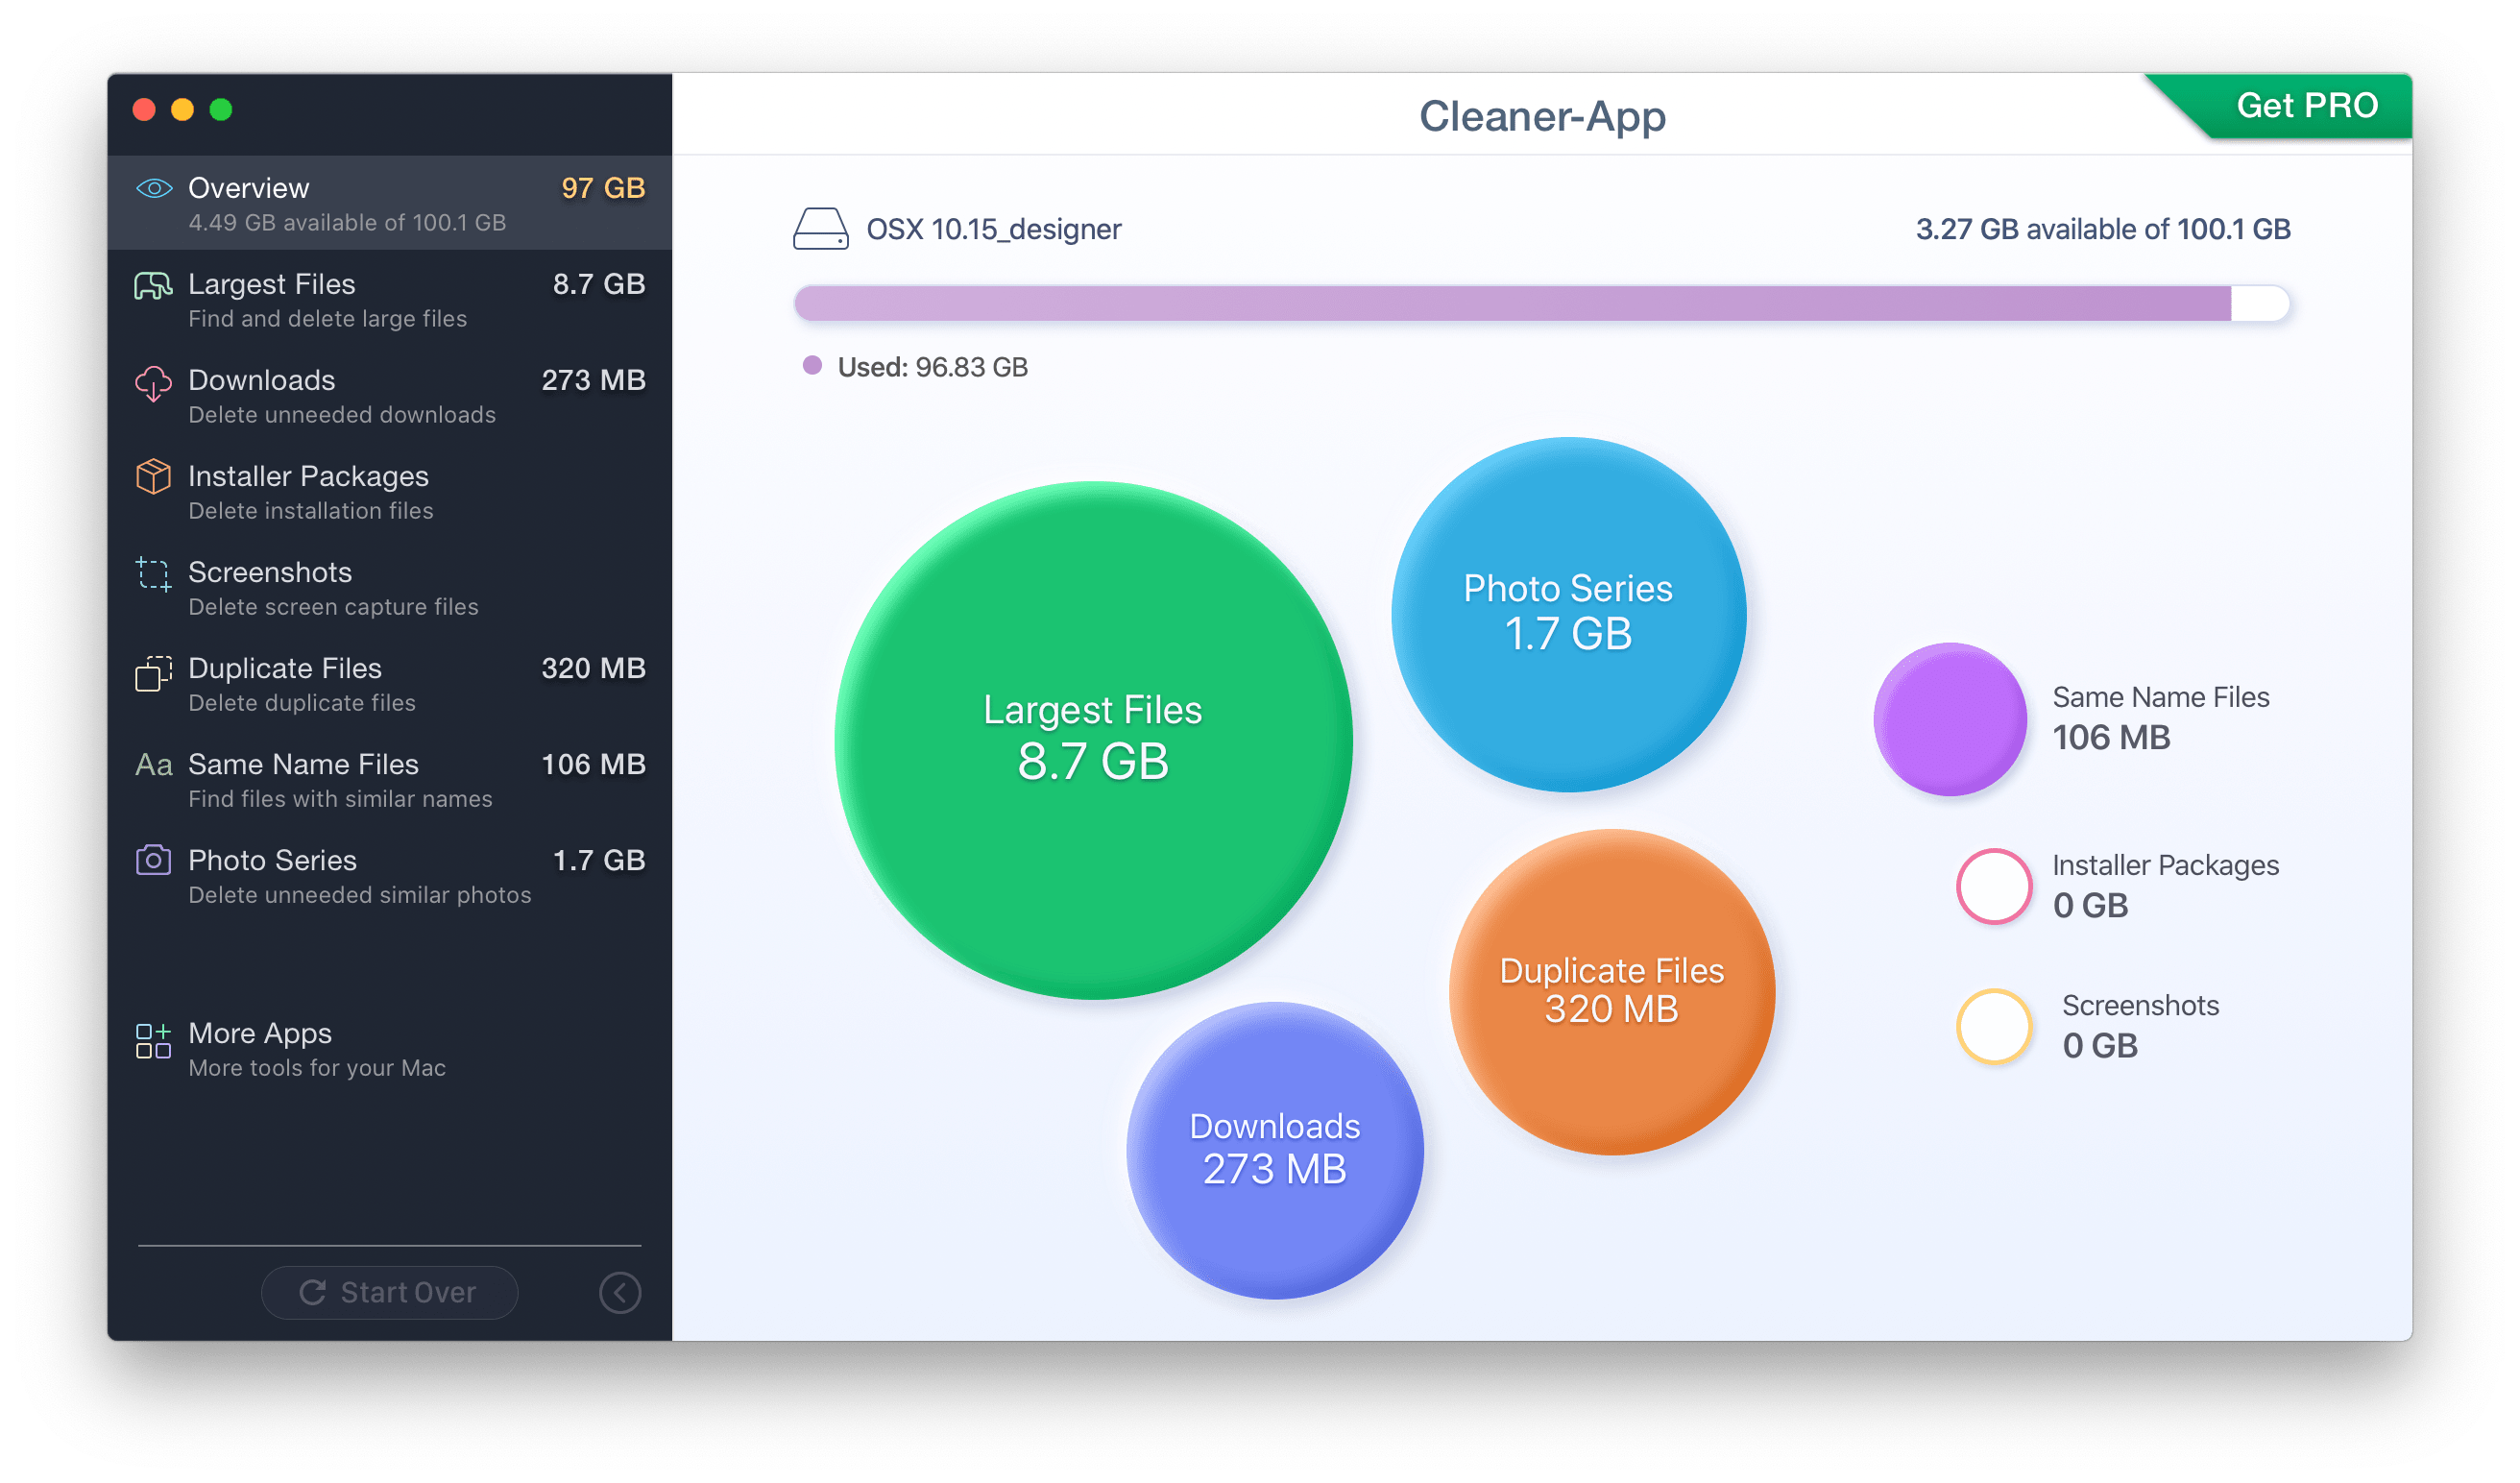Click the yellow-outlined Screenshots circle
2520x1483 pixels.
[1993, 1026]
